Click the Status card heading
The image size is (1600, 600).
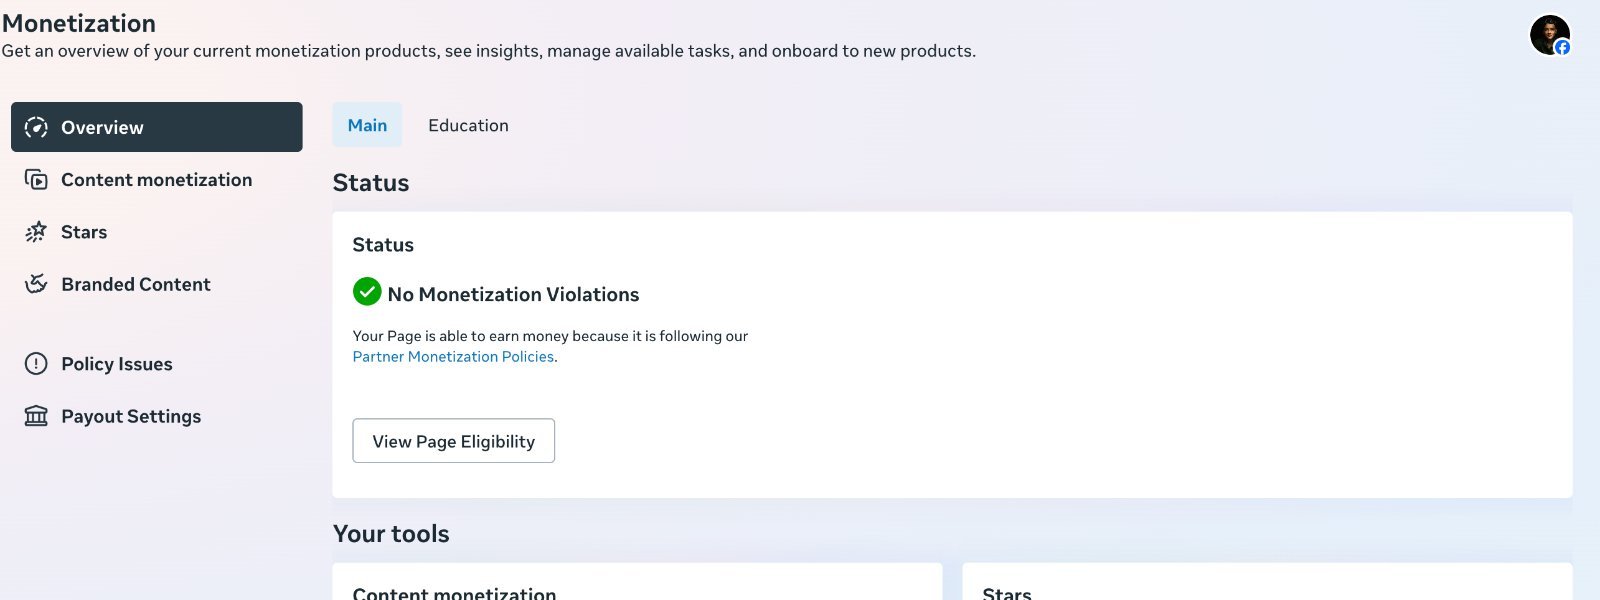383,245
